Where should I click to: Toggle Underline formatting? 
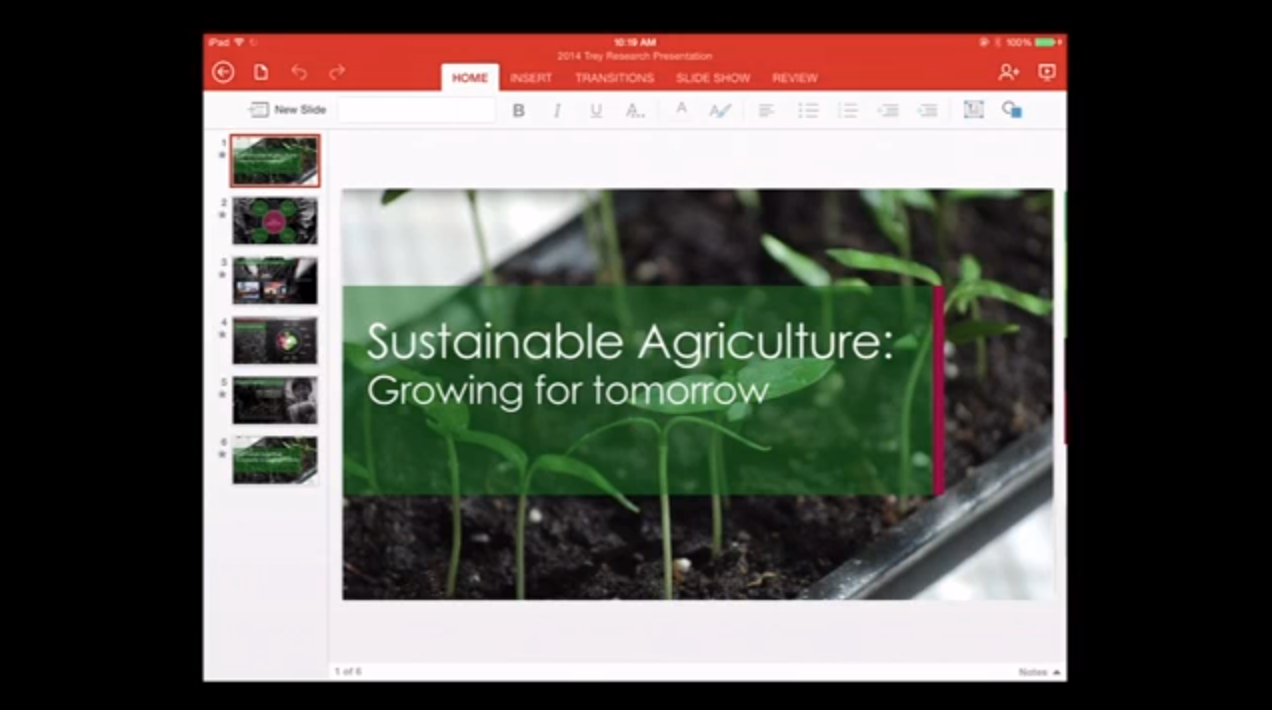596,111
